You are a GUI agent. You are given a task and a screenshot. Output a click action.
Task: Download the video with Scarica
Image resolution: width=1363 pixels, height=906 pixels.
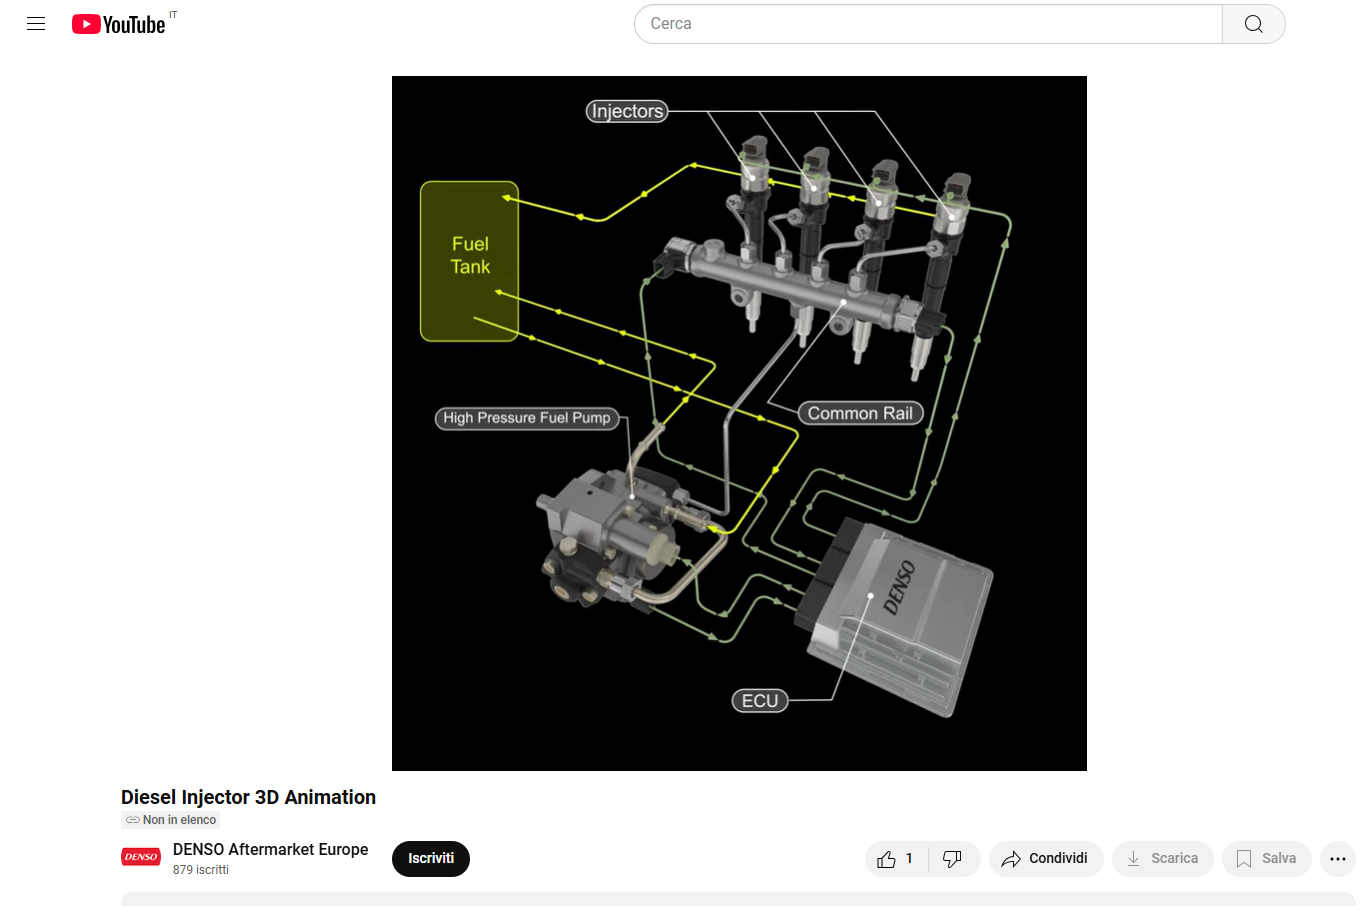click(1162, 859)
